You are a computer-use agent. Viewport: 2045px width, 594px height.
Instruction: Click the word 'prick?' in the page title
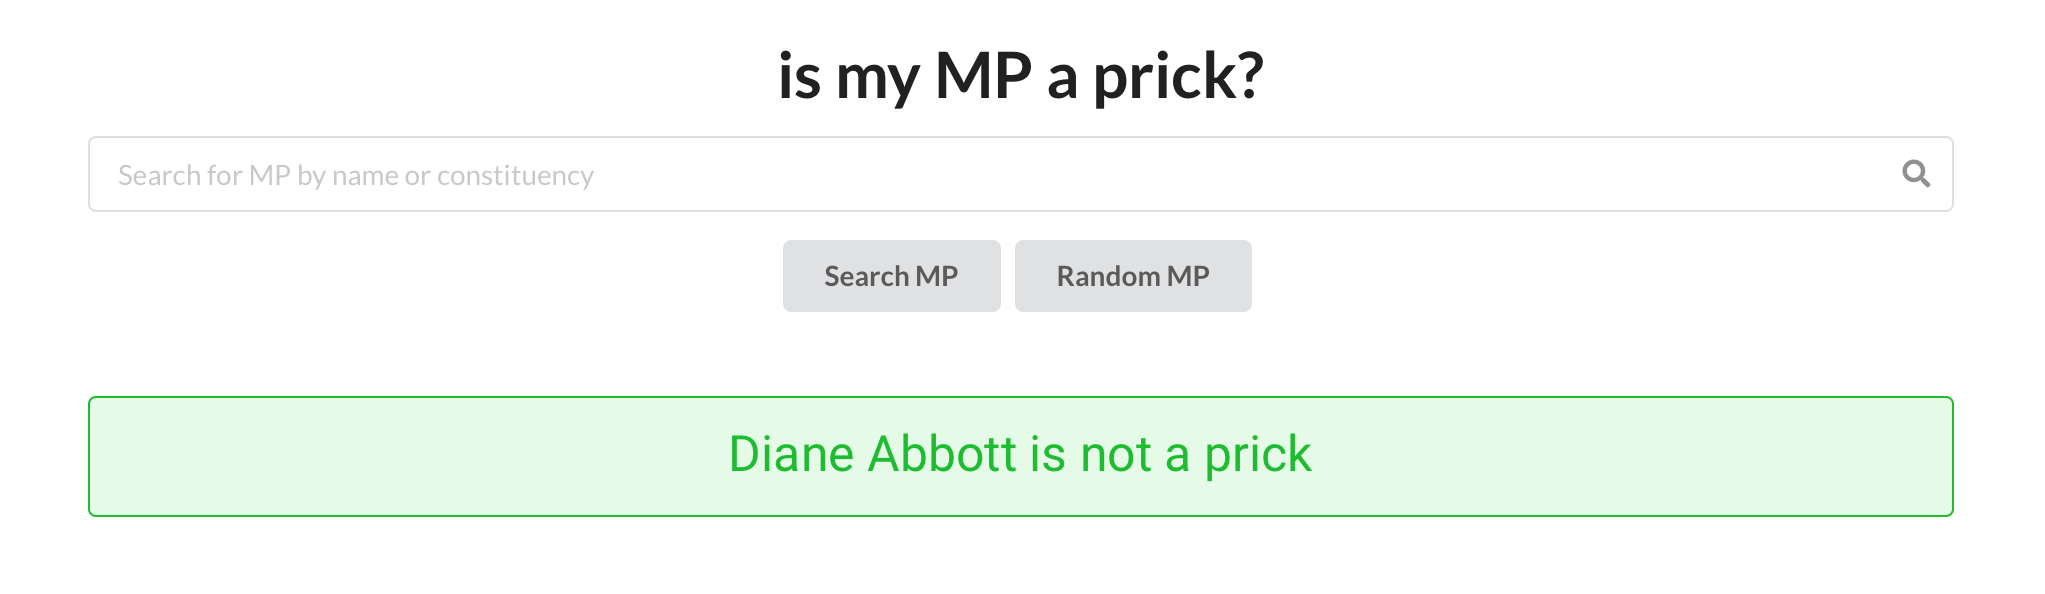point(1178,78)
